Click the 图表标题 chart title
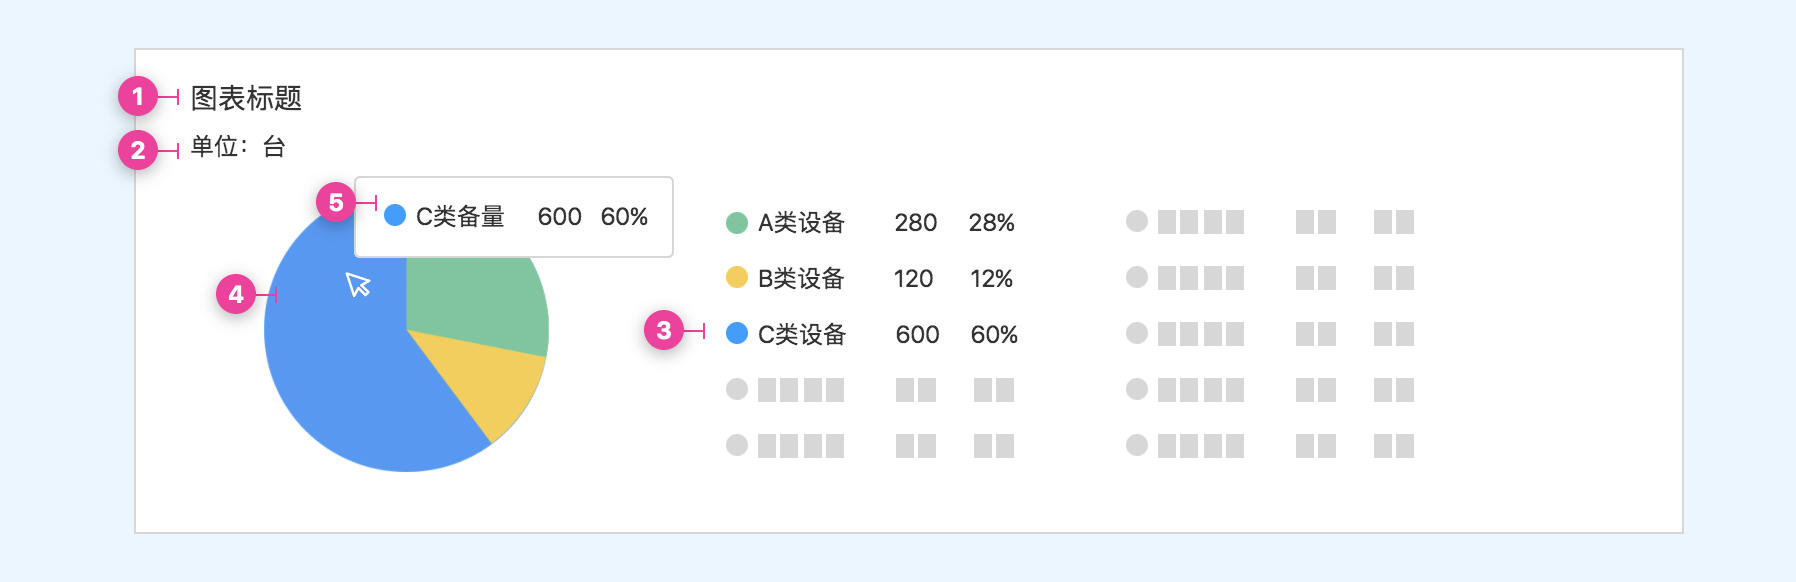This screenshot has height=582, width=1796. [x=246, y=98]
